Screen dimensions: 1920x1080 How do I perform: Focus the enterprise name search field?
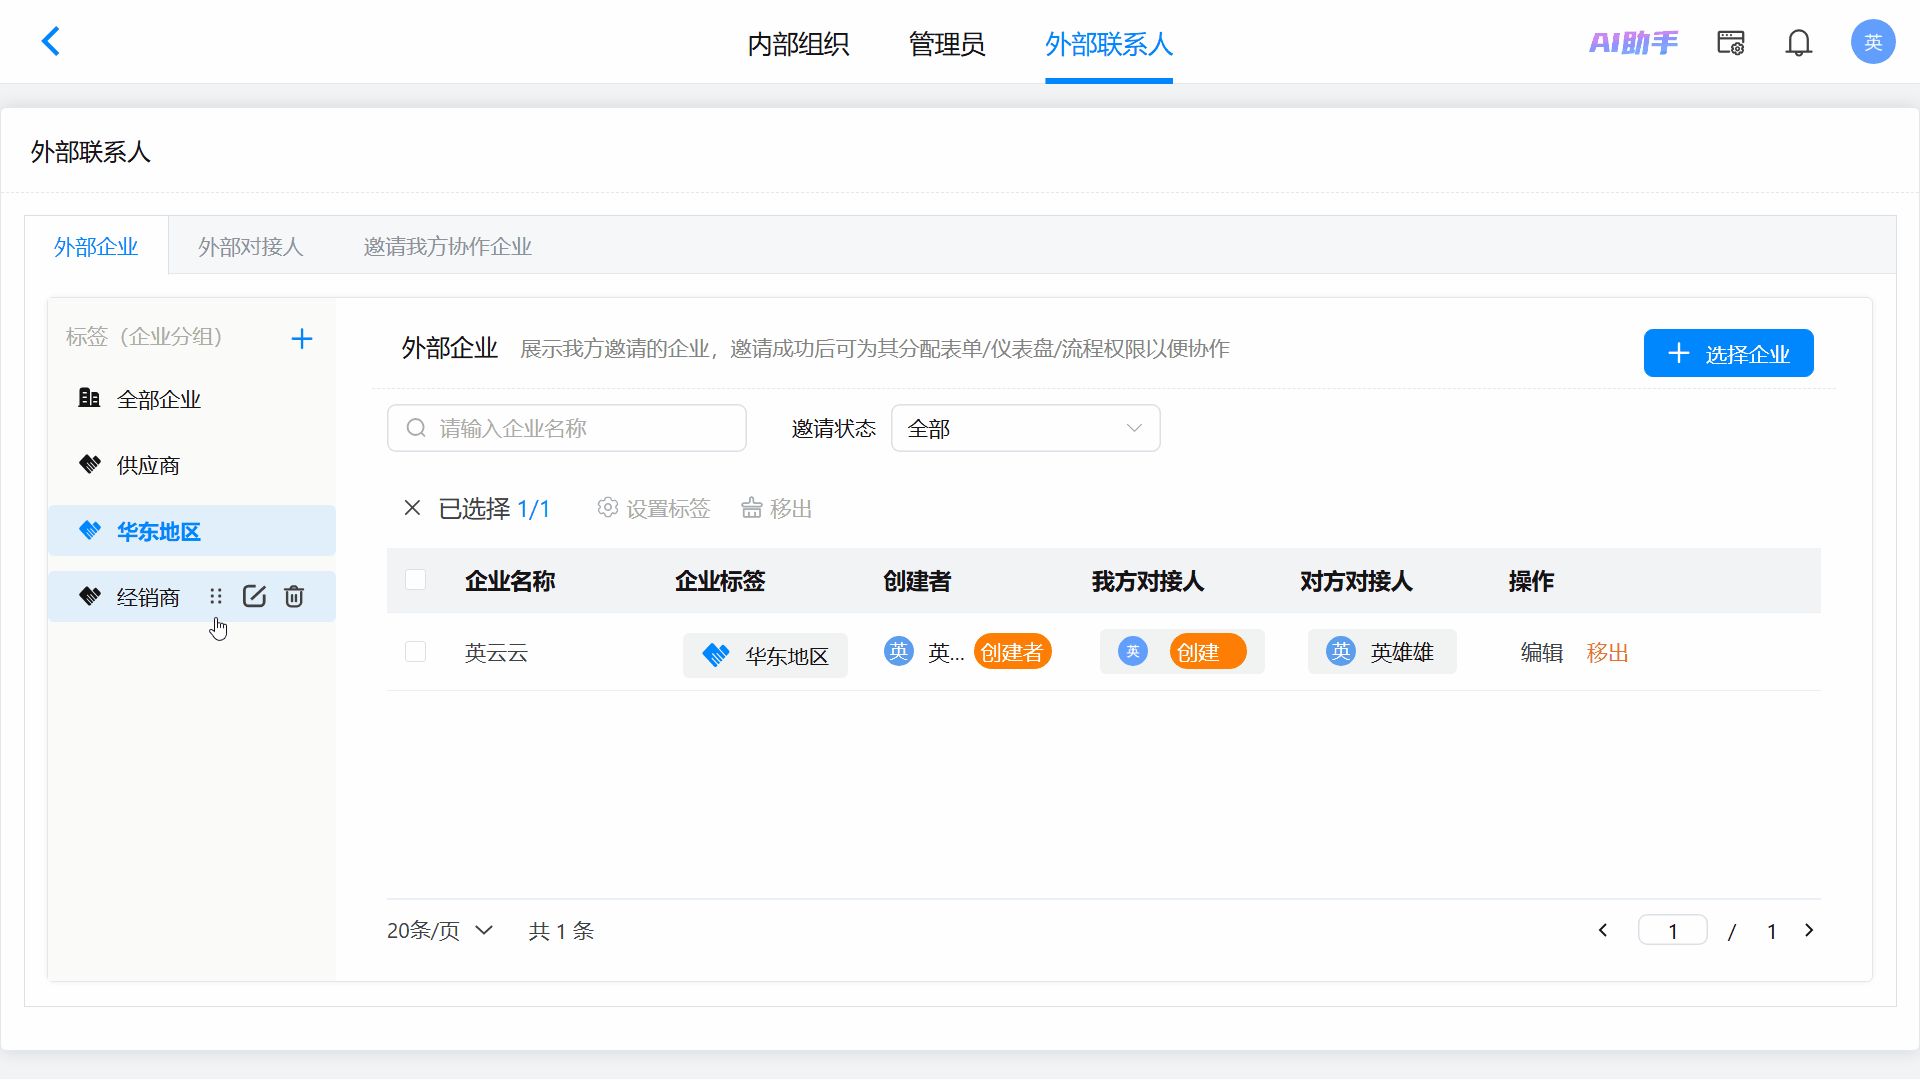(567, 429)
